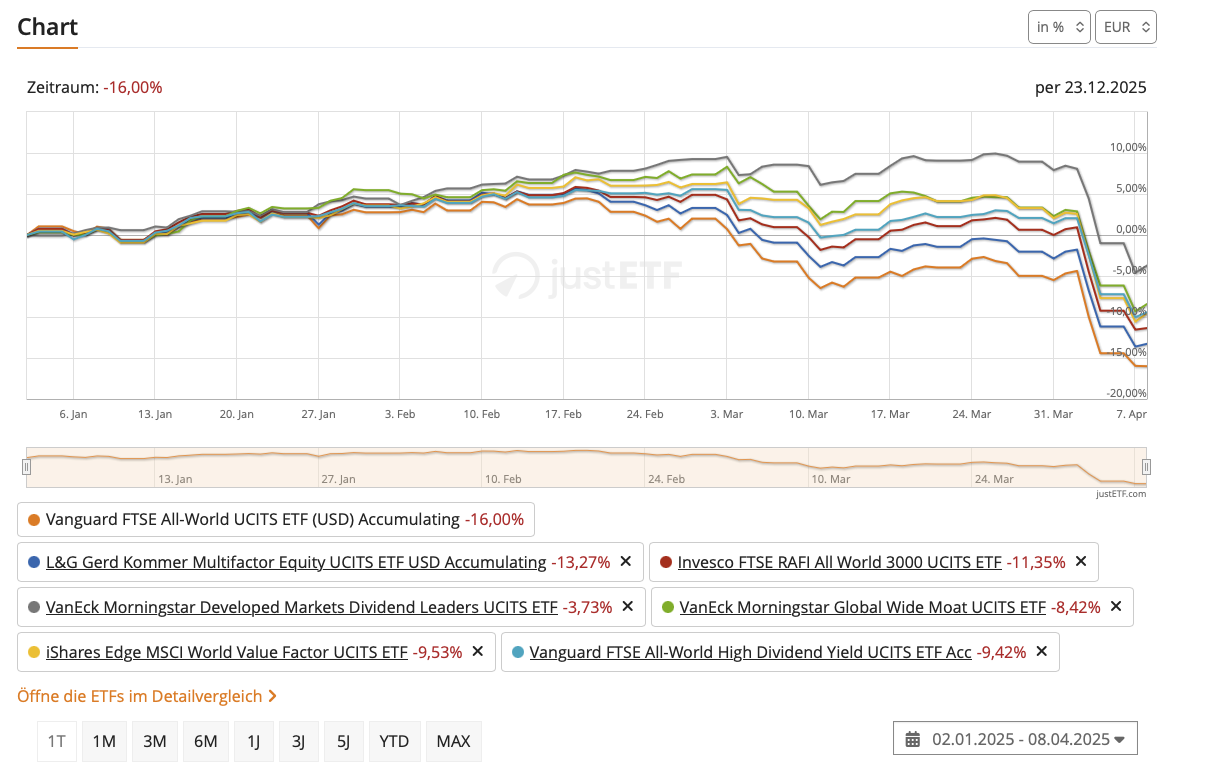Select the 1M time period tab
1227x776 pixels.
104,741
